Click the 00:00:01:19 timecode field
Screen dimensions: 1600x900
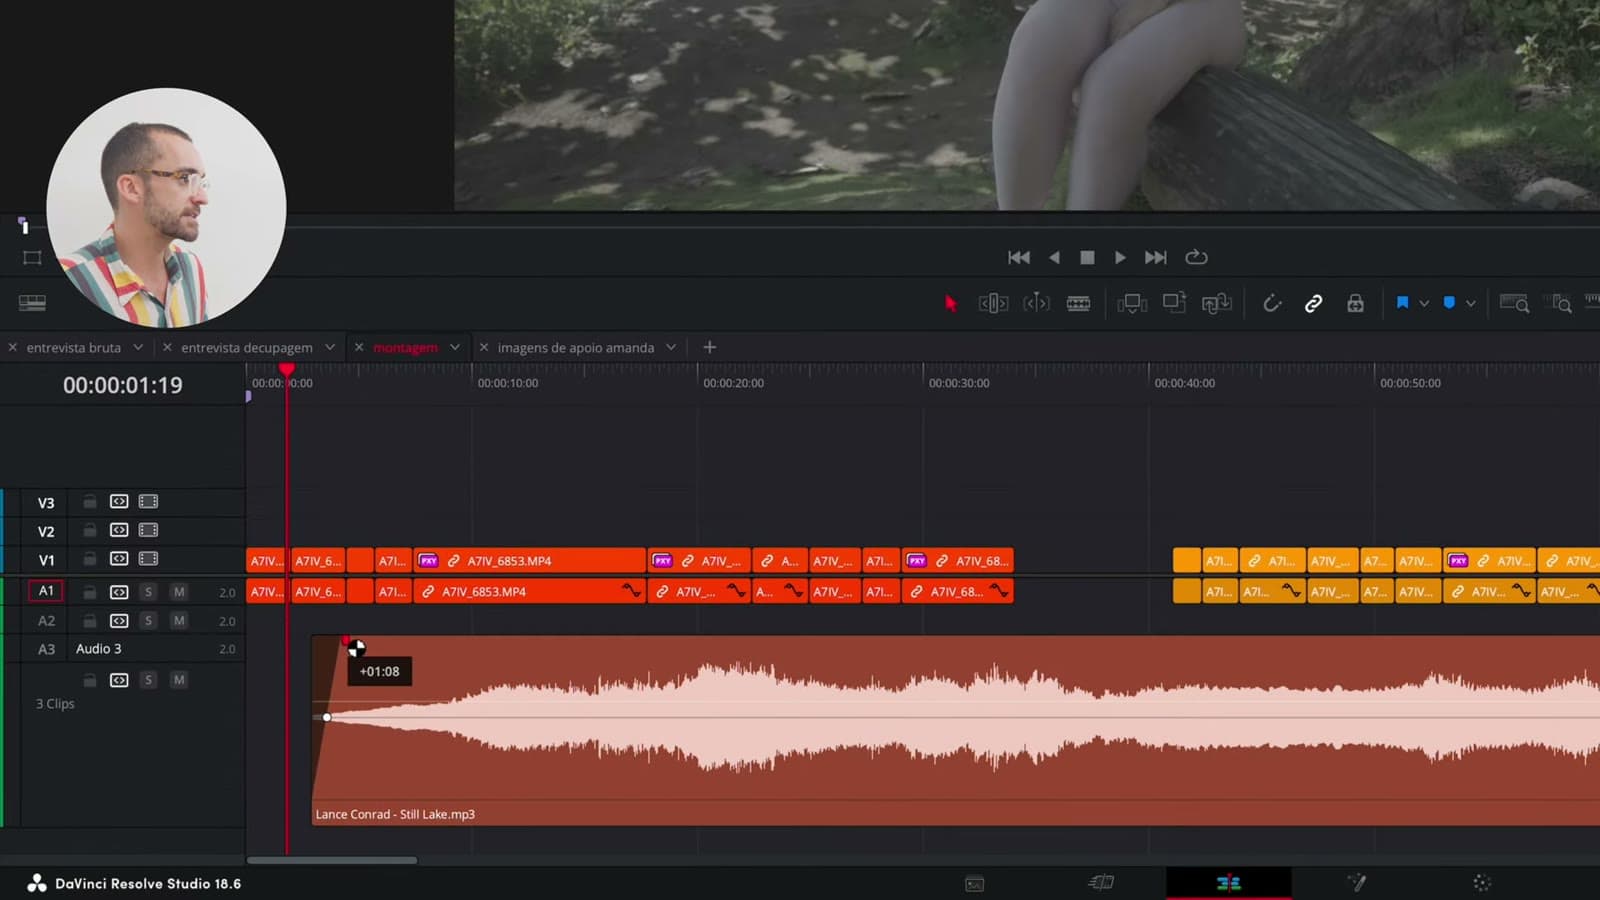123,385
